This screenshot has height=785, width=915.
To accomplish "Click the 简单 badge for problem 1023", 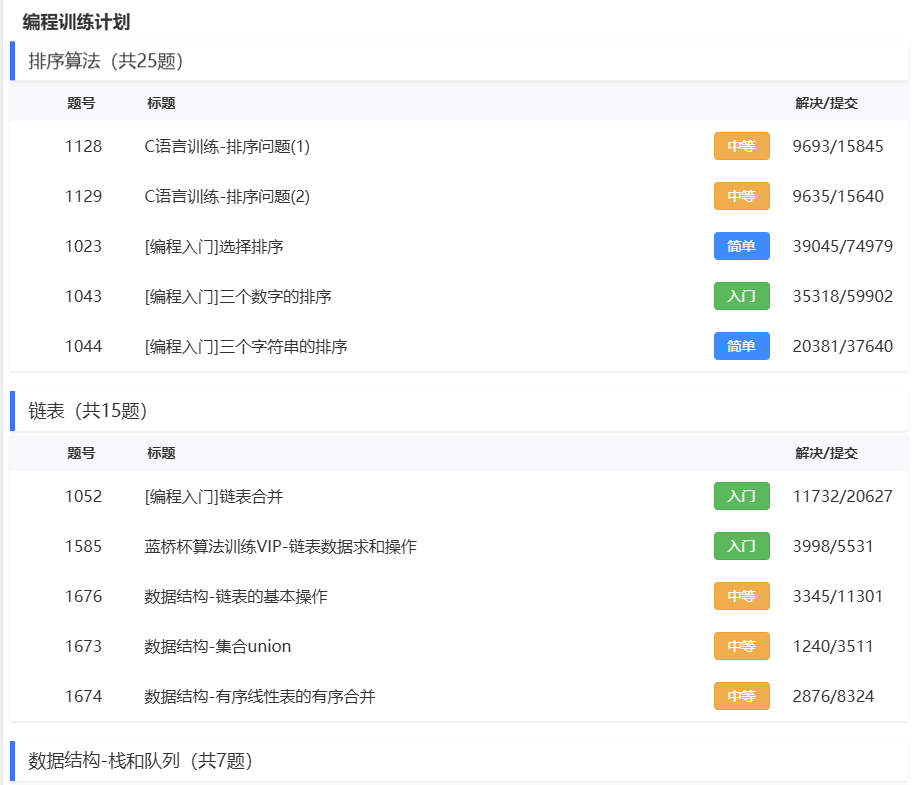I will (742, 246).
